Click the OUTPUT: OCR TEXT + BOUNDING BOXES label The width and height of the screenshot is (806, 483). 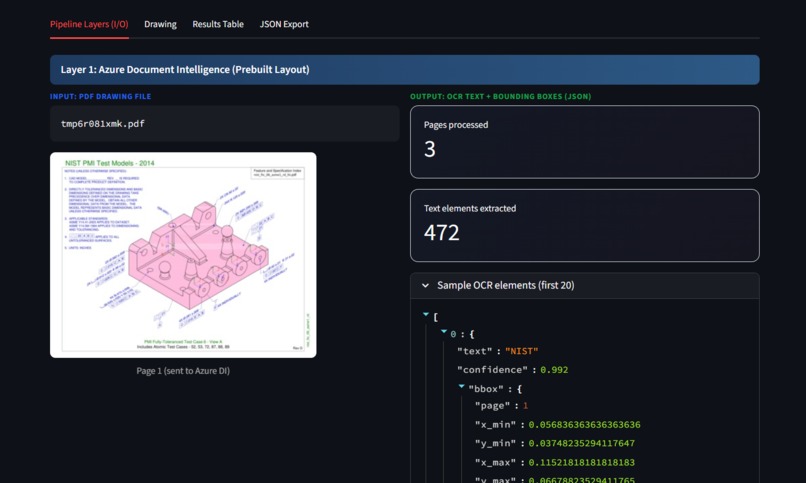click(501, 96)
